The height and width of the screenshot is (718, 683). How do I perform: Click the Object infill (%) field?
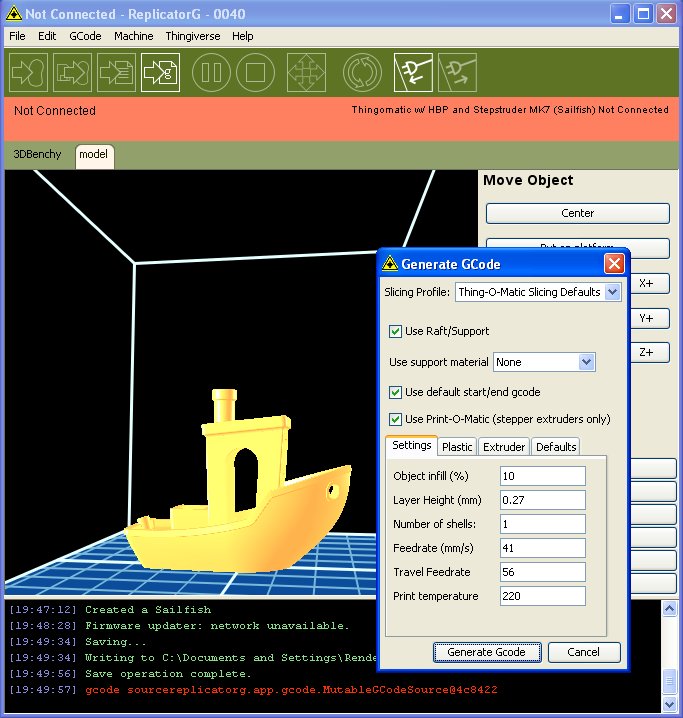(542, 476)
